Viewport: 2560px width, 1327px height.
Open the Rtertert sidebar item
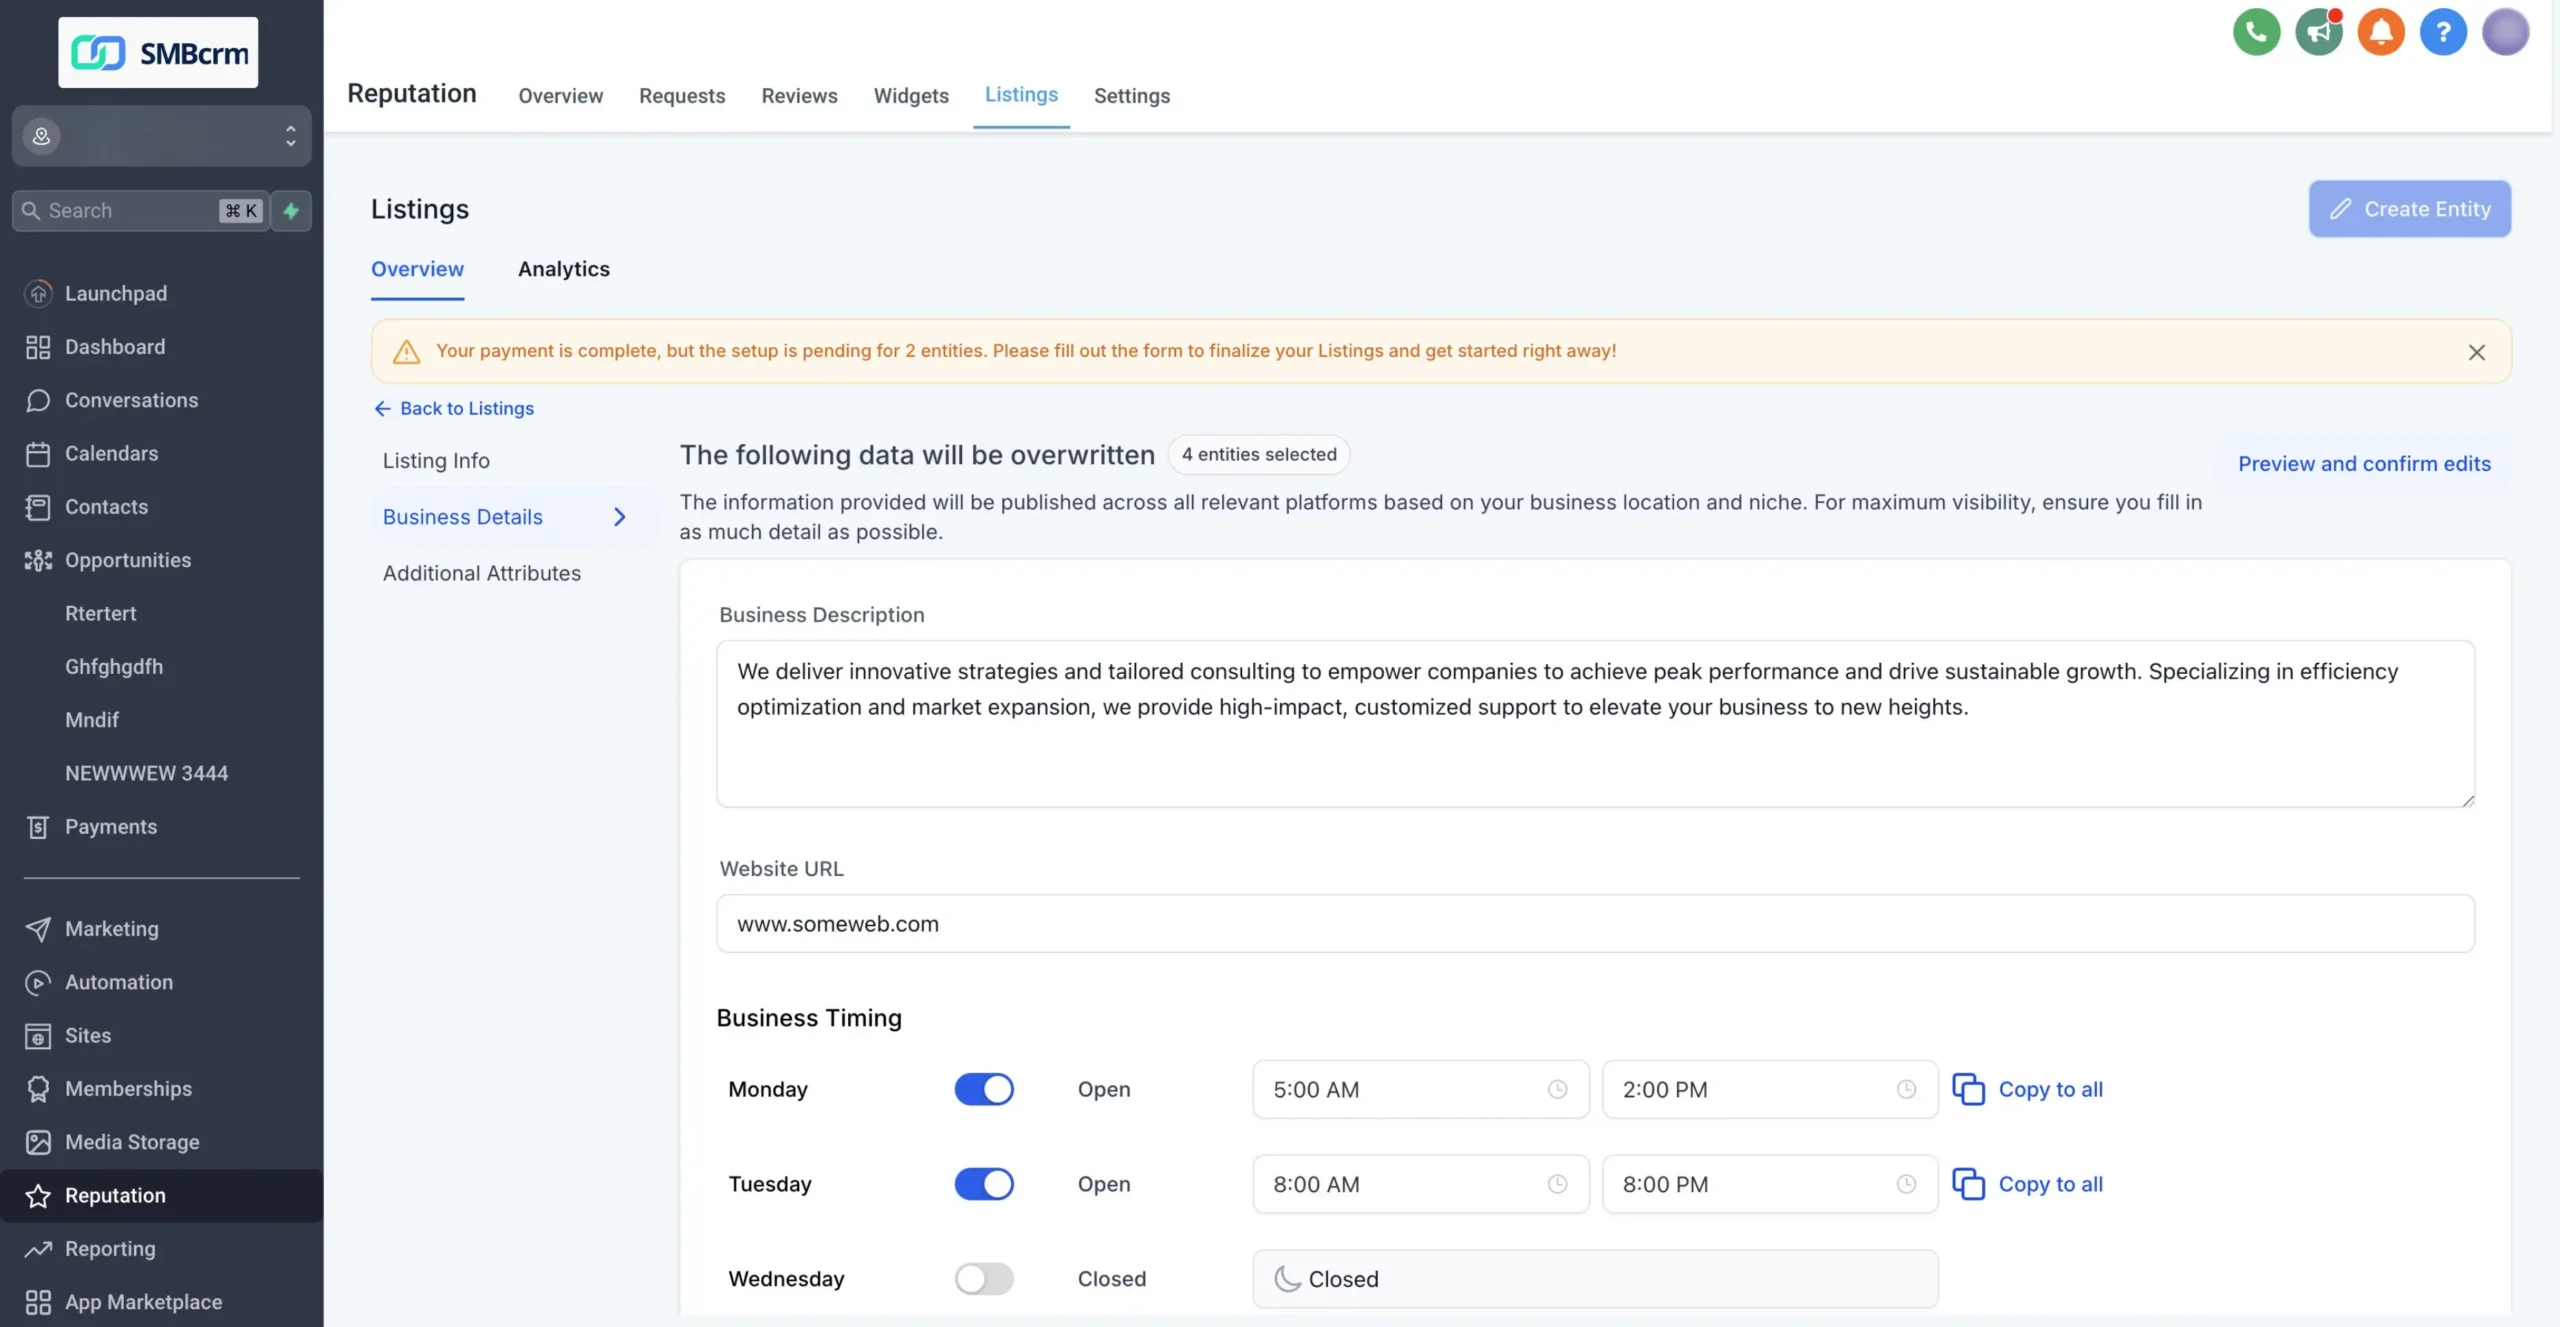point(100,614)
